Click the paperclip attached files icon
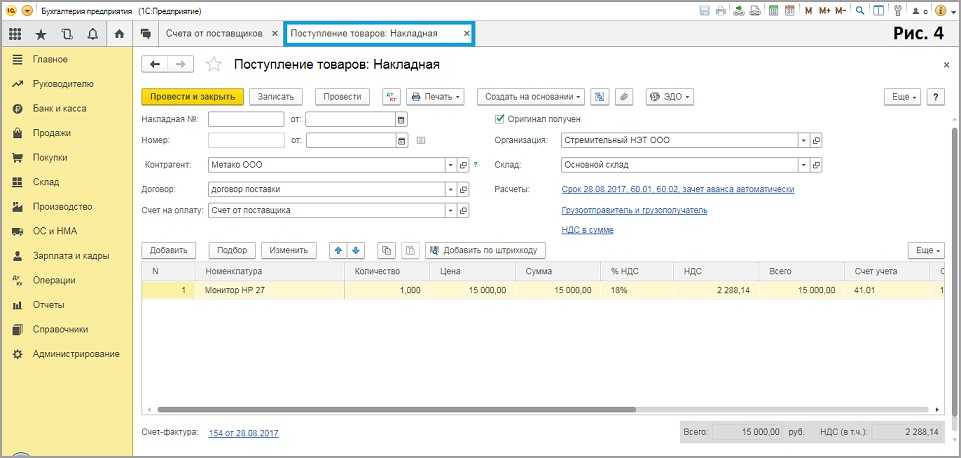This screenshot has width=961, height=458. 624,97
